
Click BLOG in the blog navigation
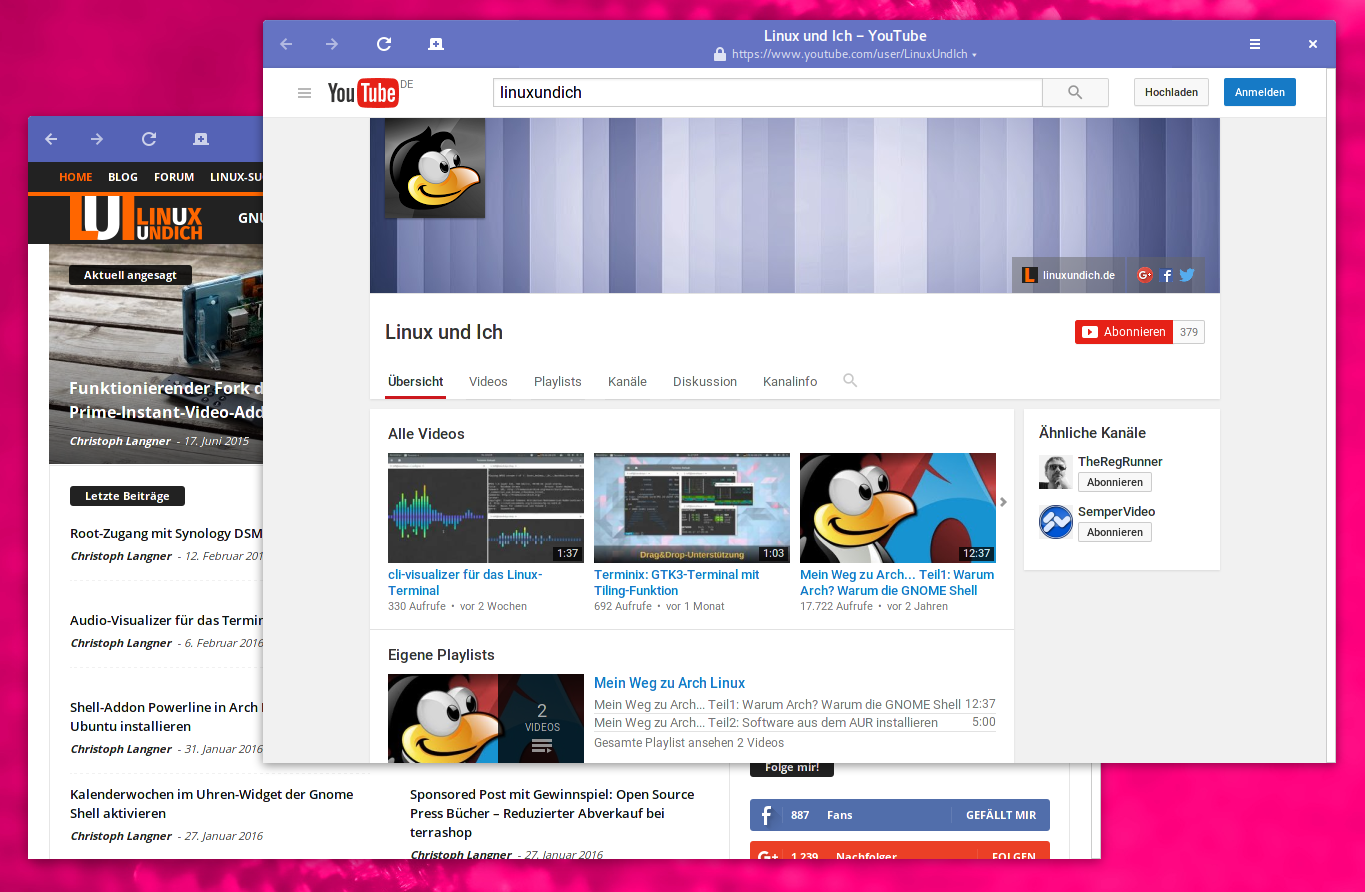click(123, 177)
